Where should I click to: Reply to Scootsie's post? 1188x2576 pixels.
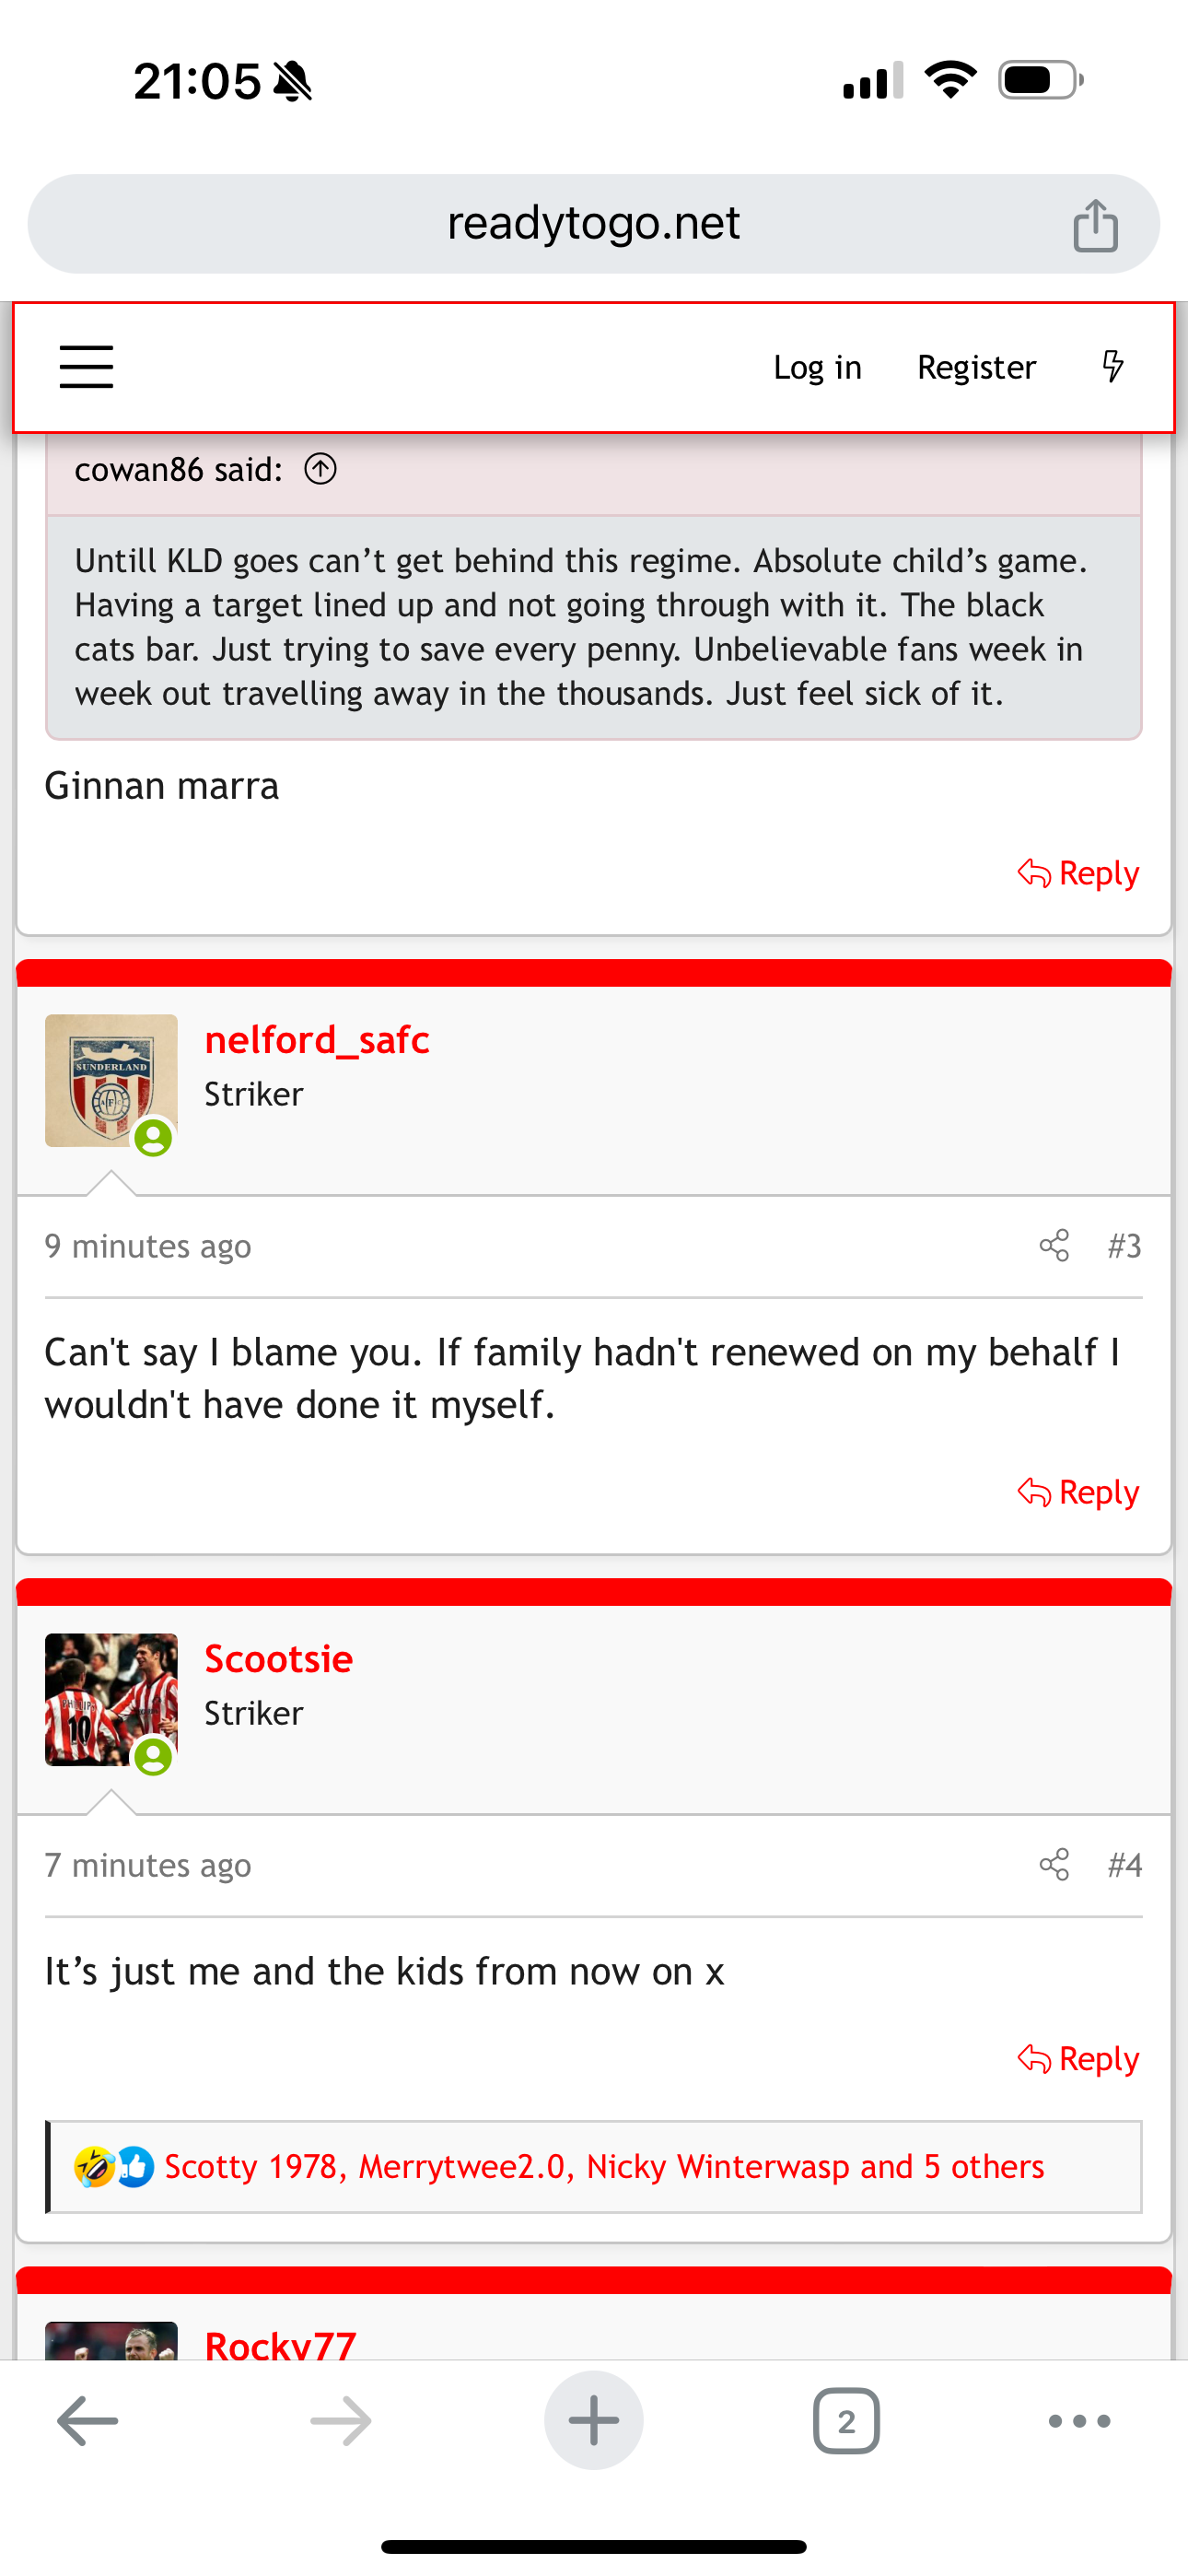click(x=1079, y=2060)
